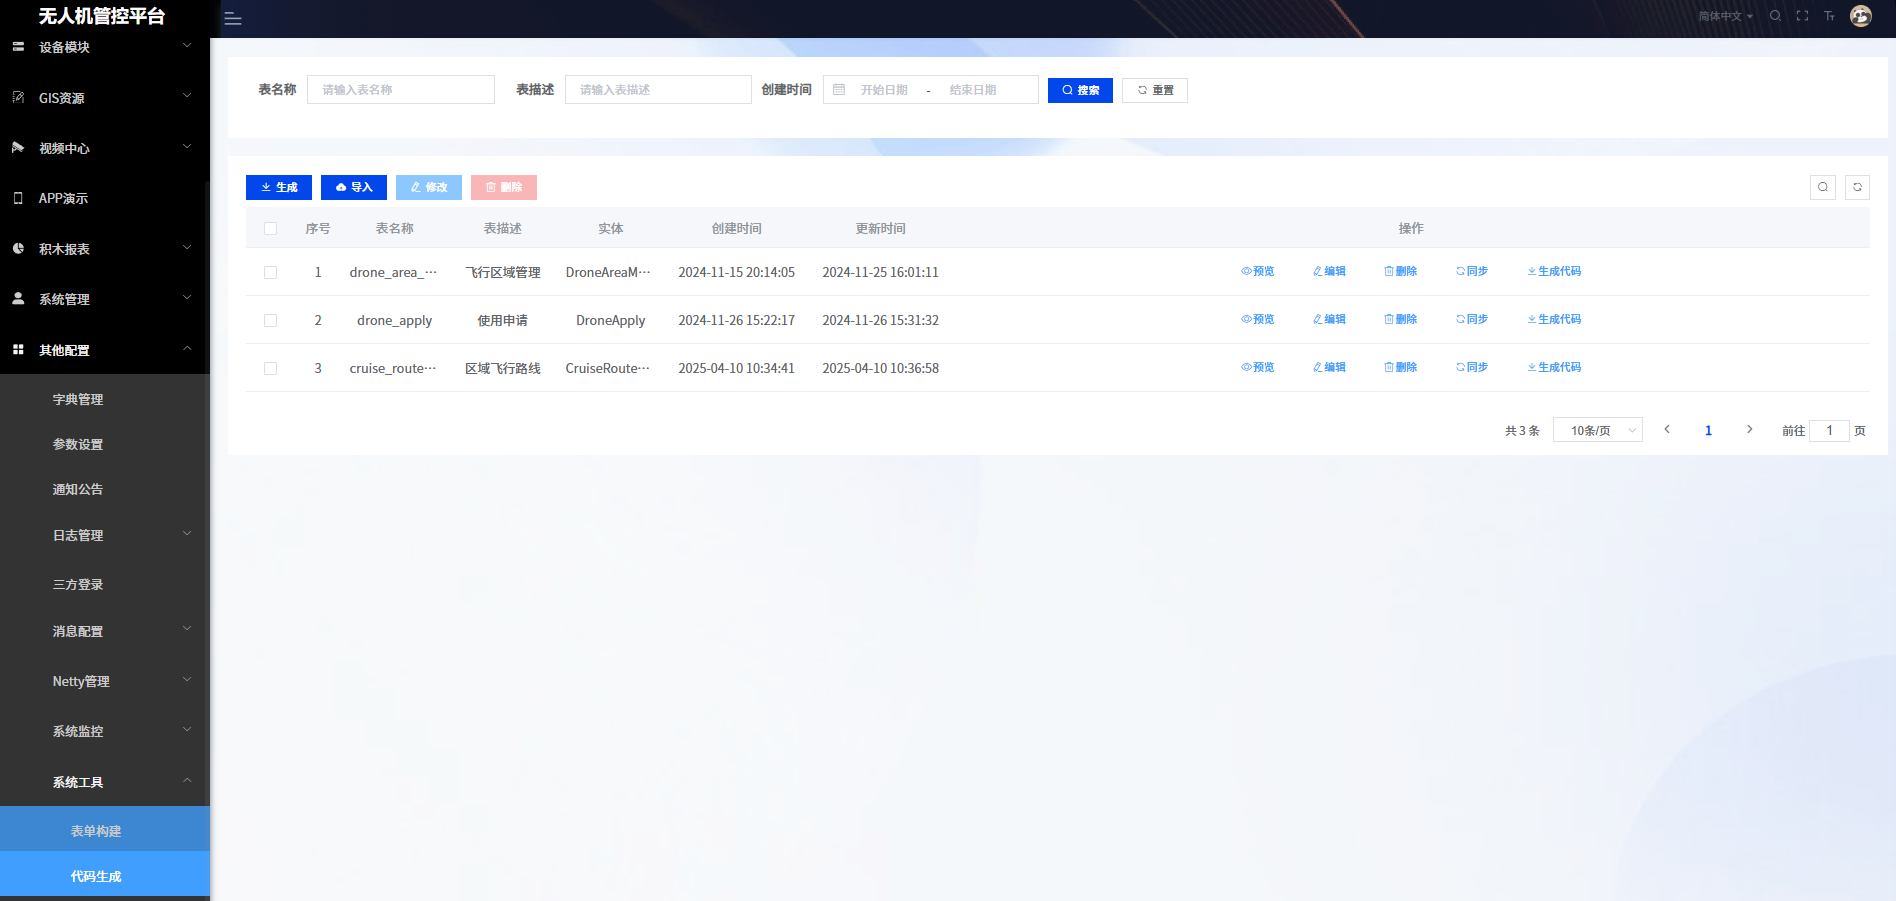Tick the checkbox for cruise_route row
This screenshot has height=901, width=1896.
tap(270, 368)
